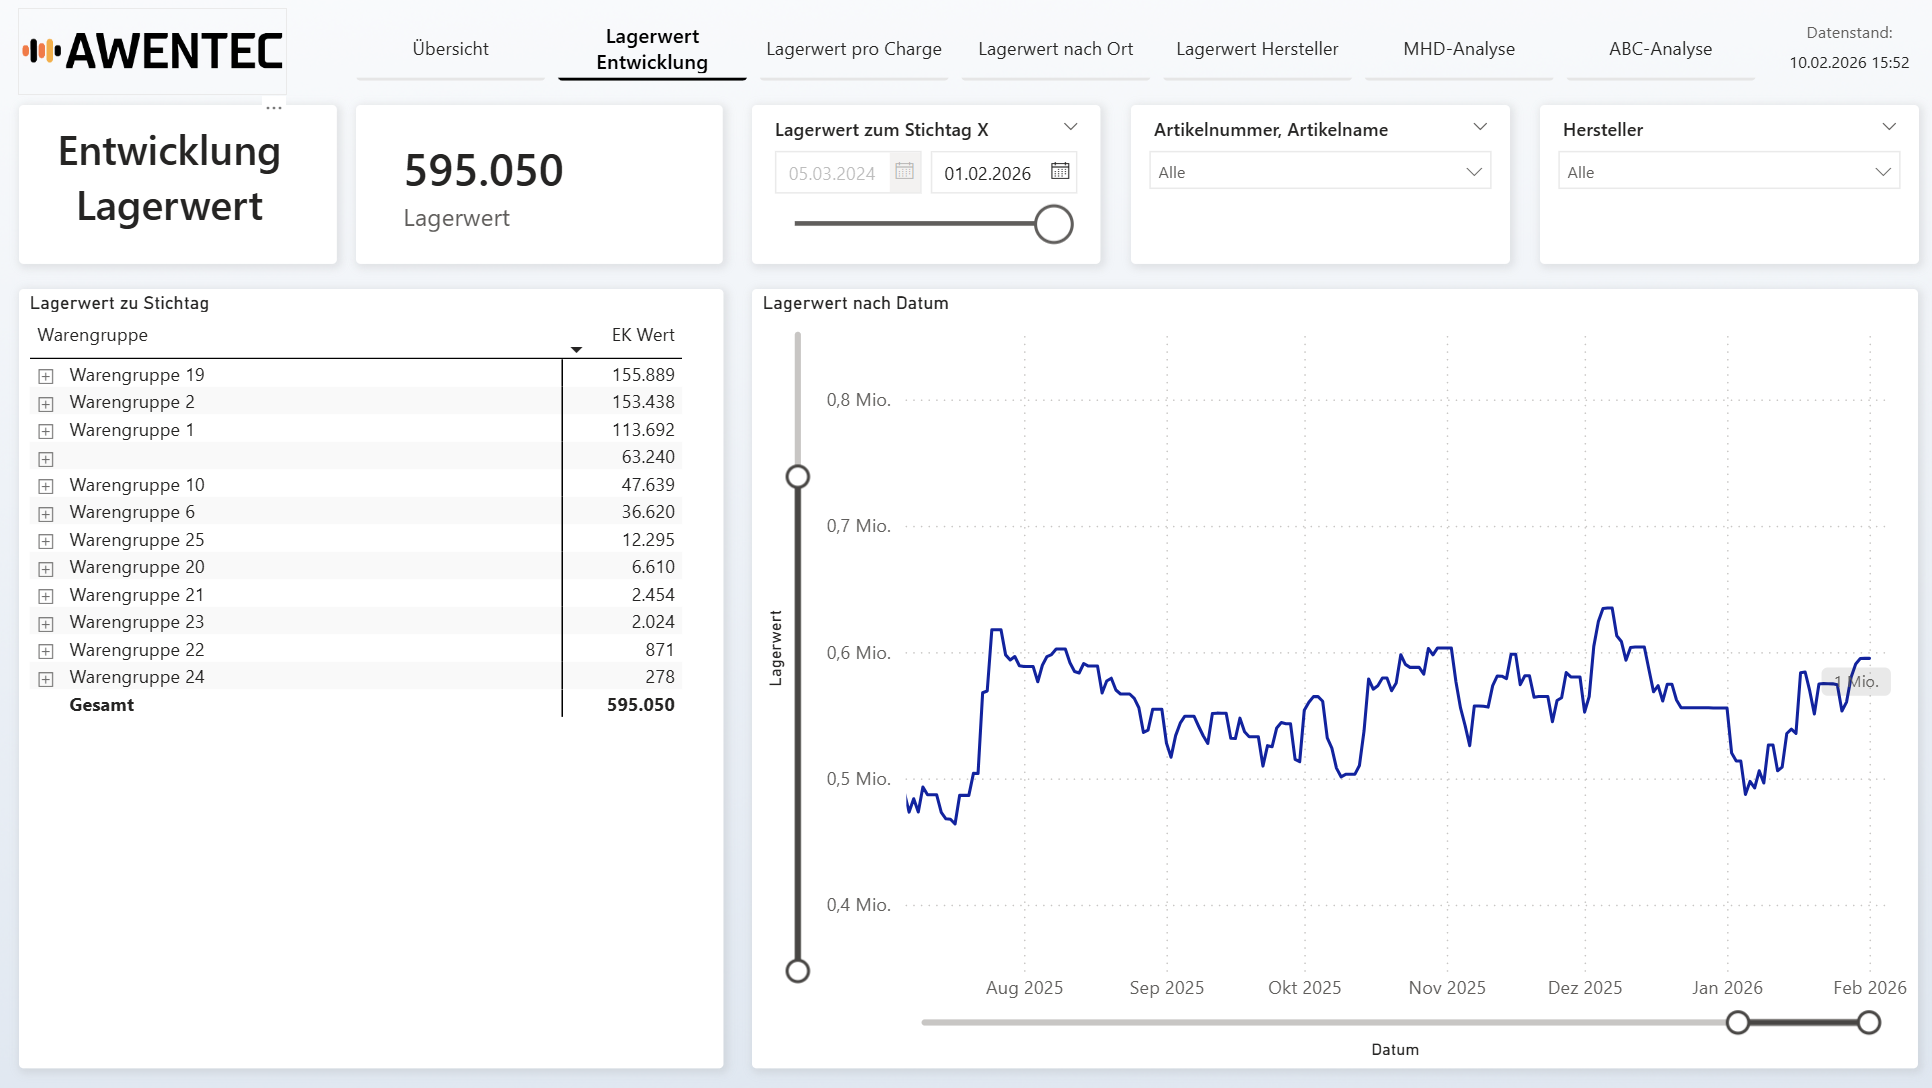Click the Stichtag date slider handle
Viewport: 1932px width, 1088px height.
point(1053,224)
